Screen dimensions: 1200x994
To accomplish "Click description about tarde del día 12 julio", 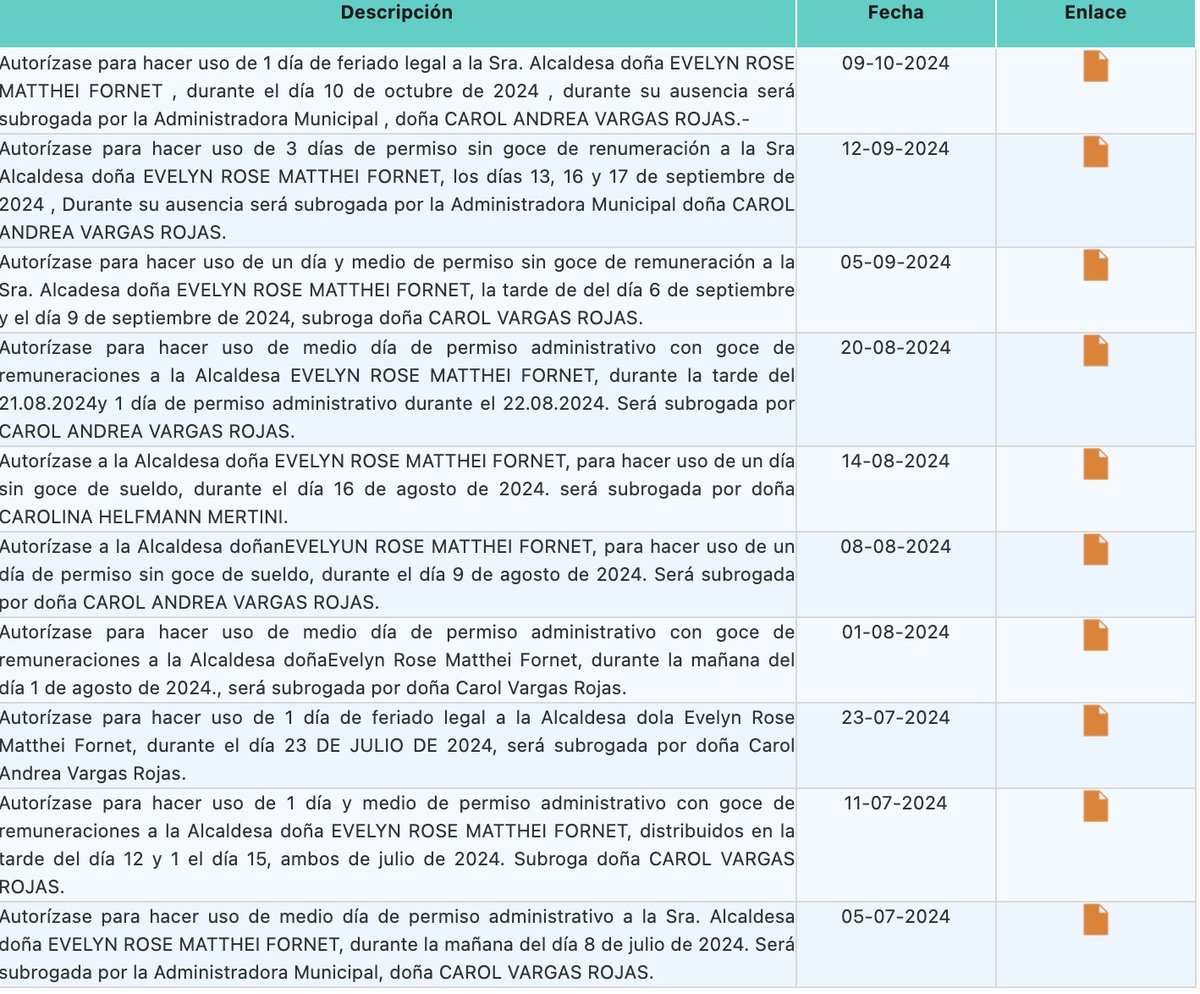I will (398, 845).
